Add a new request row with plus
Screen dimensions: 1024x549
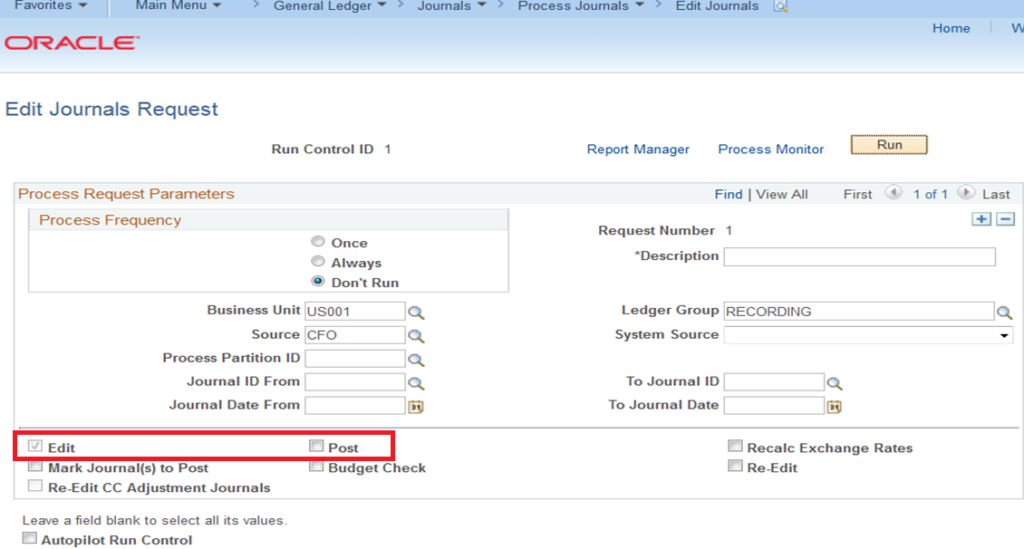click(981, 219)
